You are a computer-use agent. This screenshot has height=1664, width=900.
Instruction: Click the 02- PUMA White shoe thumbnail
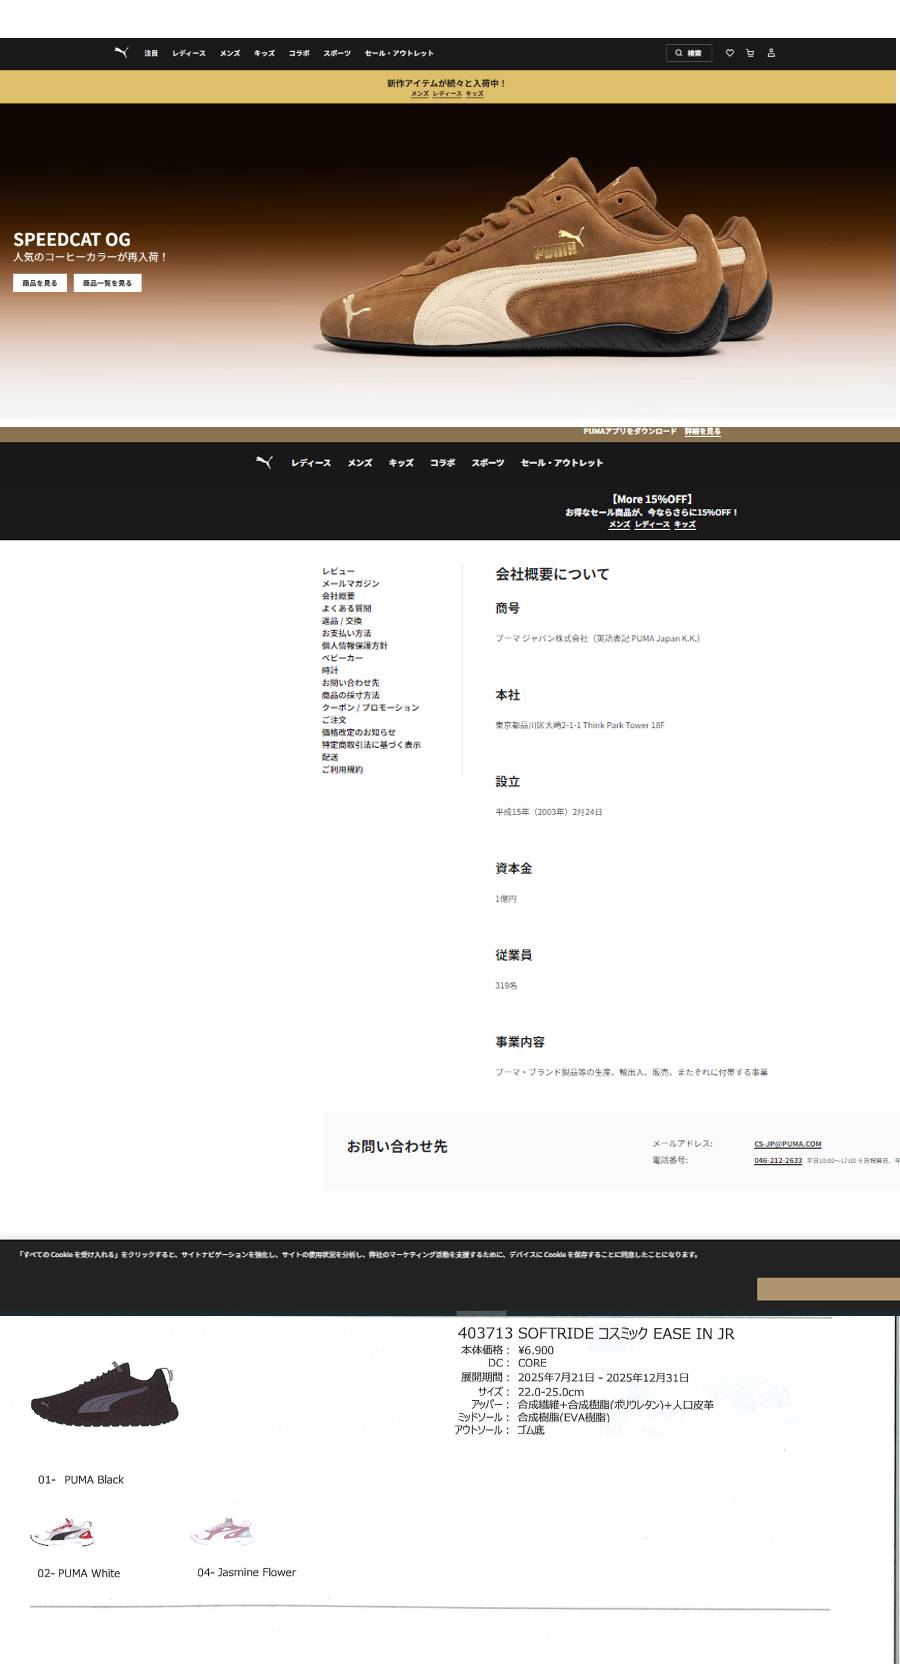62,1532
